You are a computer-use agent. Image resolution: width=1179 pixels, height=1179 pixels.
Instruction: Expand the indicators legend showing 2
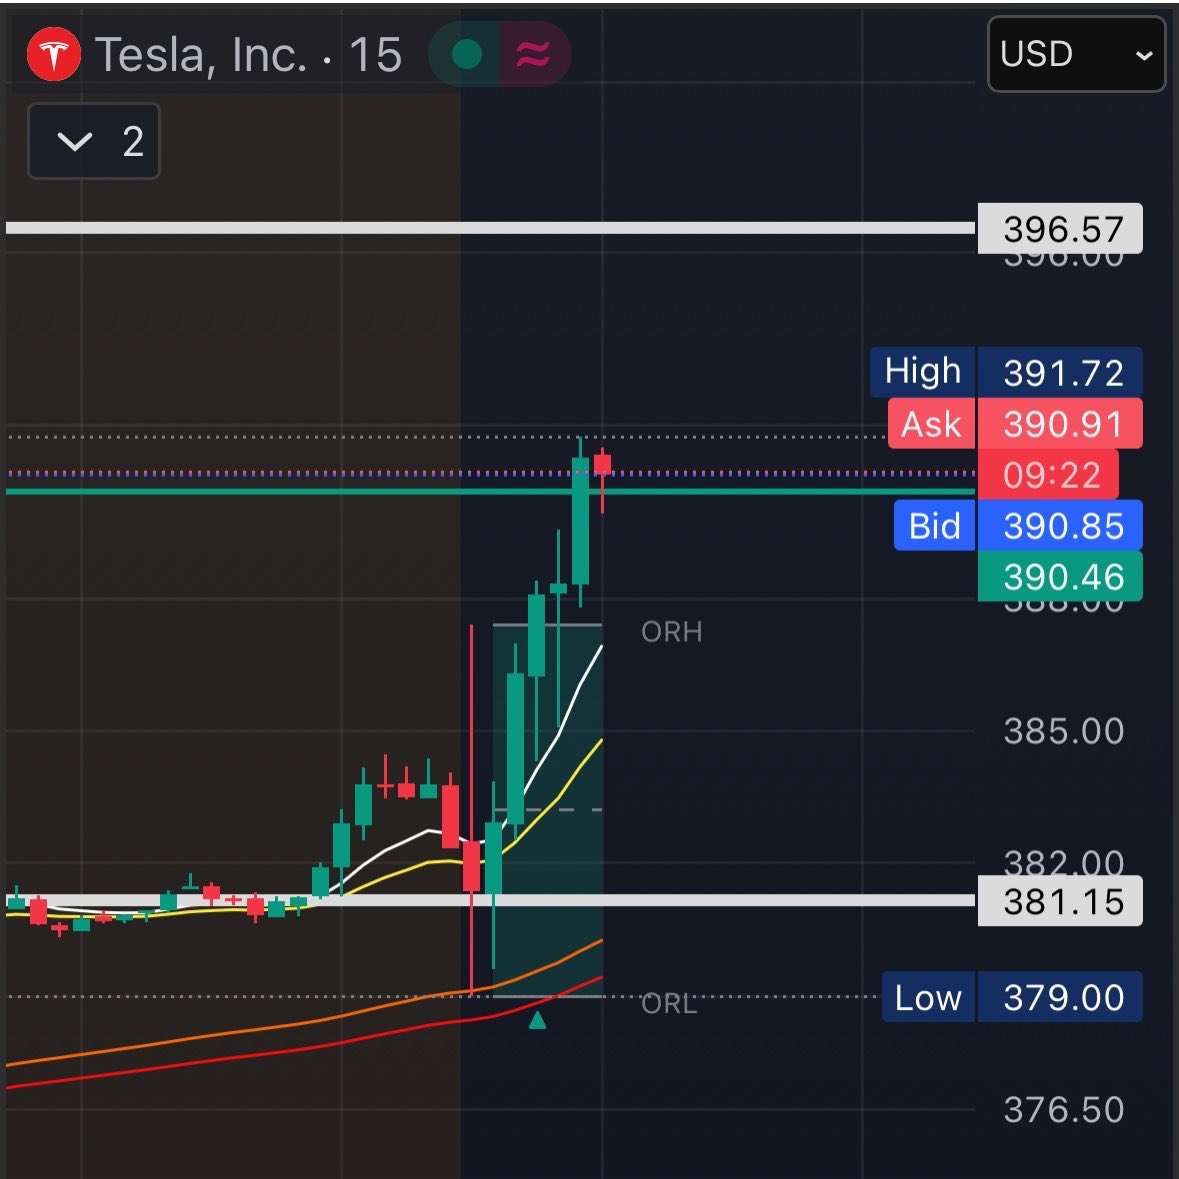coord(94,141)
